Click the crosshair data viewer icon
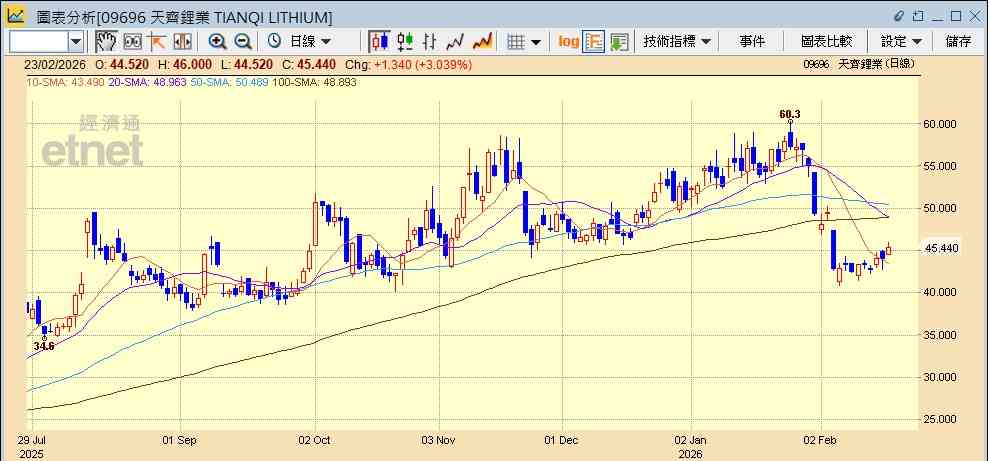 pyautogui.click(x=132, y=42)
